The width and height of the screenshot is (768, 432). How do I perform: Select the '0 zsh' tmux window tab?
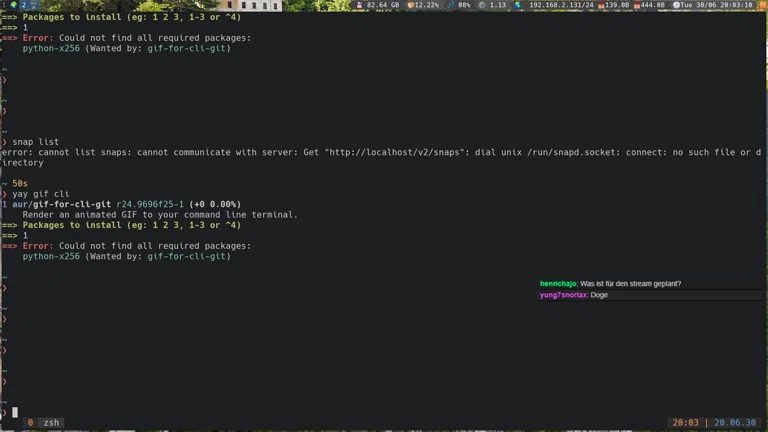44,423
